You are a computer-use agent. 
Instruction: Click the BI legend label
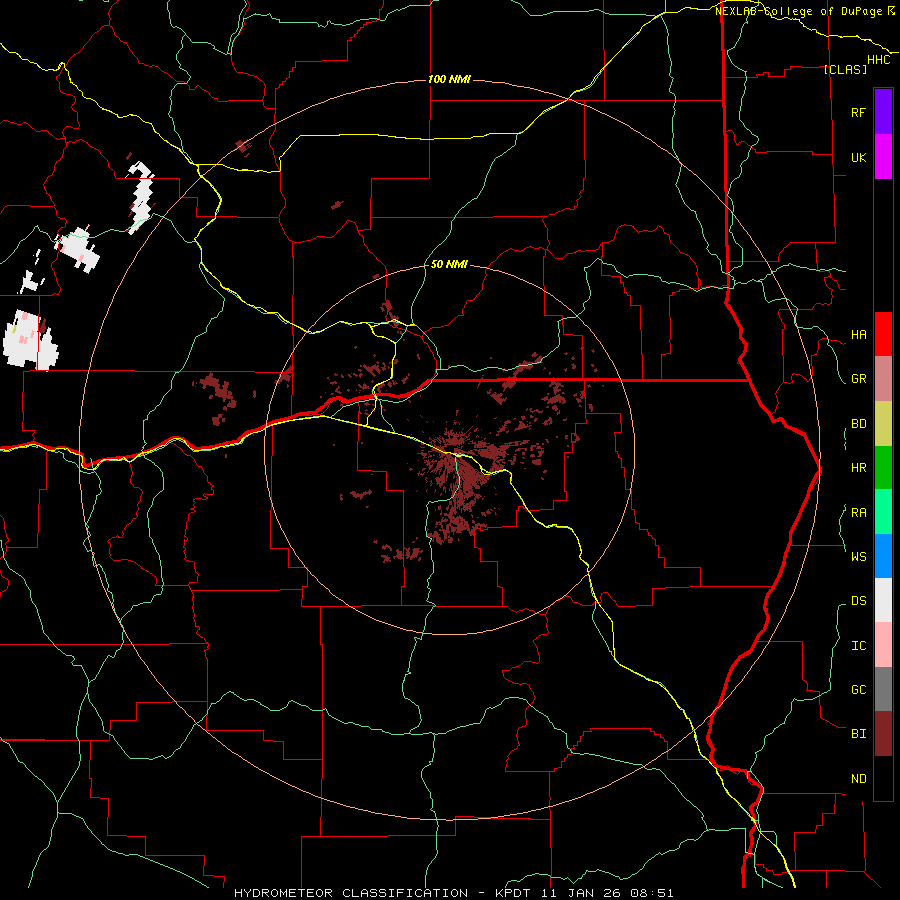click(858, 734)
